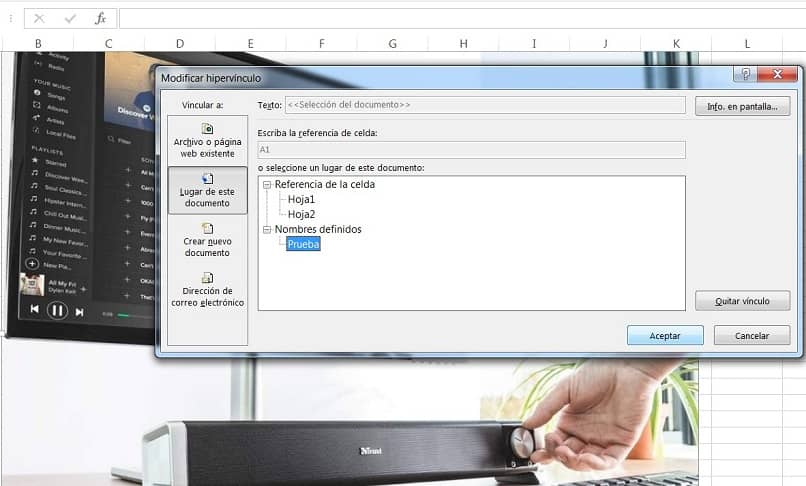Click the next track icon in picture
Viewport: 806px width, 486px height.
(79, 312)
